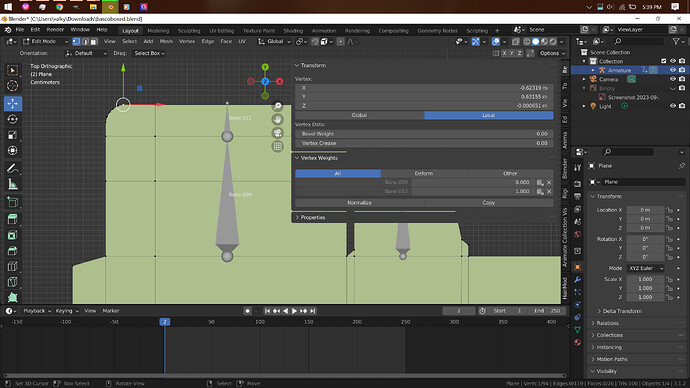Switch to the UV Editing workspace tab
690x388 pixels.
tap(221, 31)
